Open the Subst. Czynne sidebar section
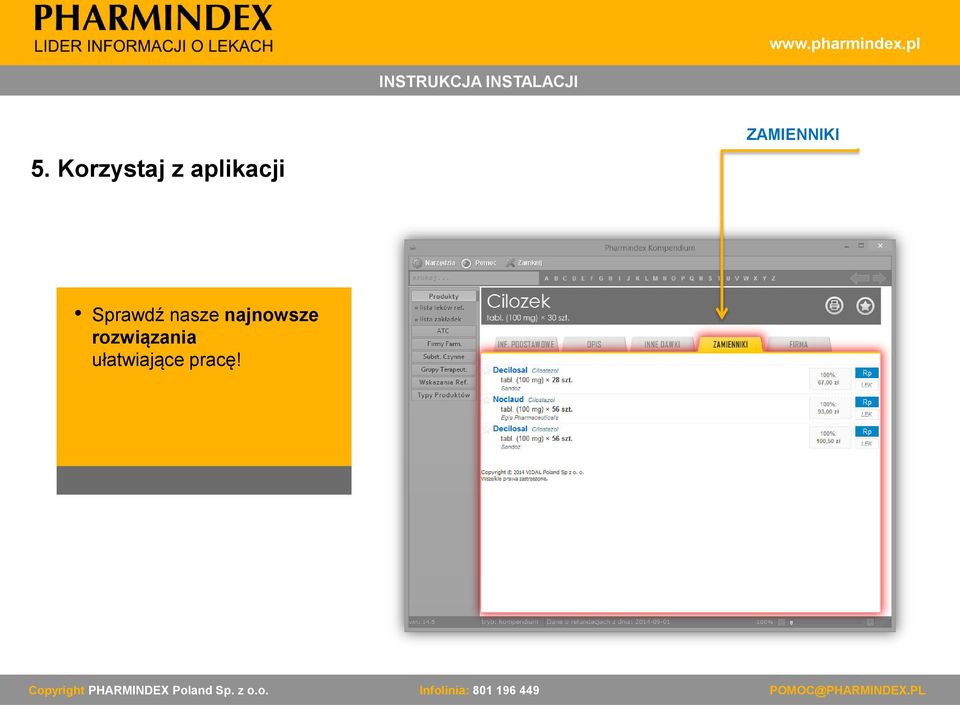The width and height of the screenshot is (960, 705). 444,357
